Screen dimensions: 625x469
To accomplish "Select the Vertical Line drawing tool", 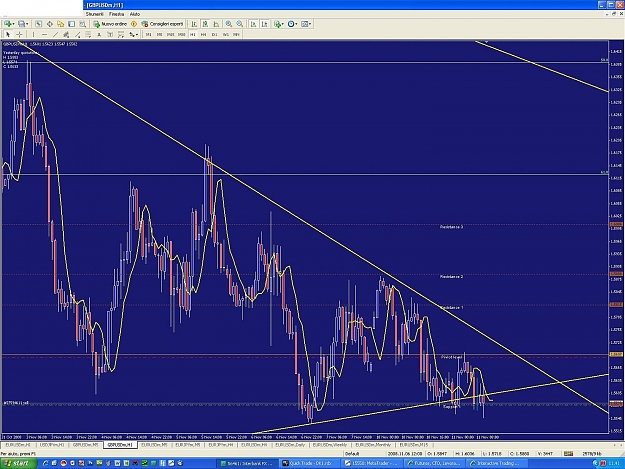I will 33,34.
